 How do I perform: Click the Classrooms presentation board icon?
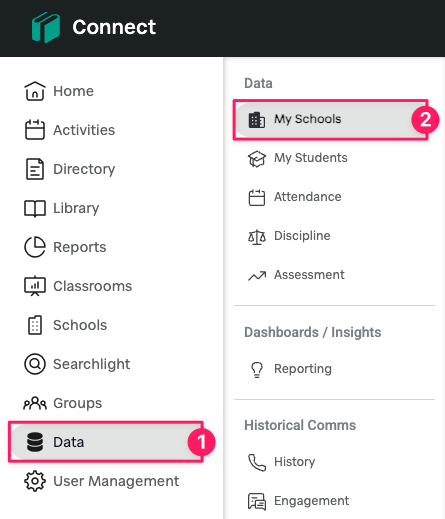(x=35, y=286)
